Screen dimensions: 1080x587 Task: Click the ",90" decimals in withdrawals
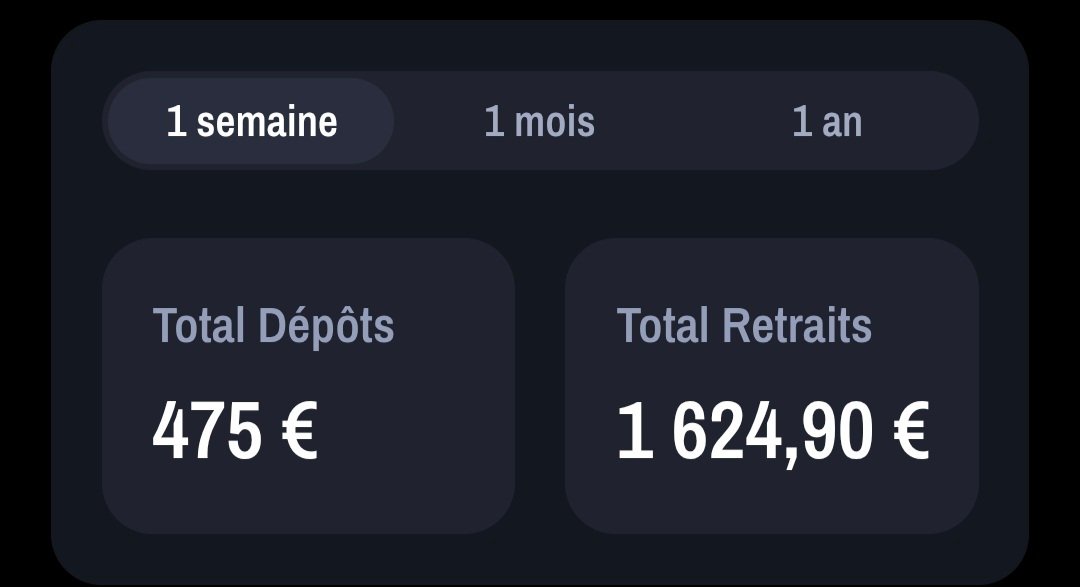coord(828,434)
